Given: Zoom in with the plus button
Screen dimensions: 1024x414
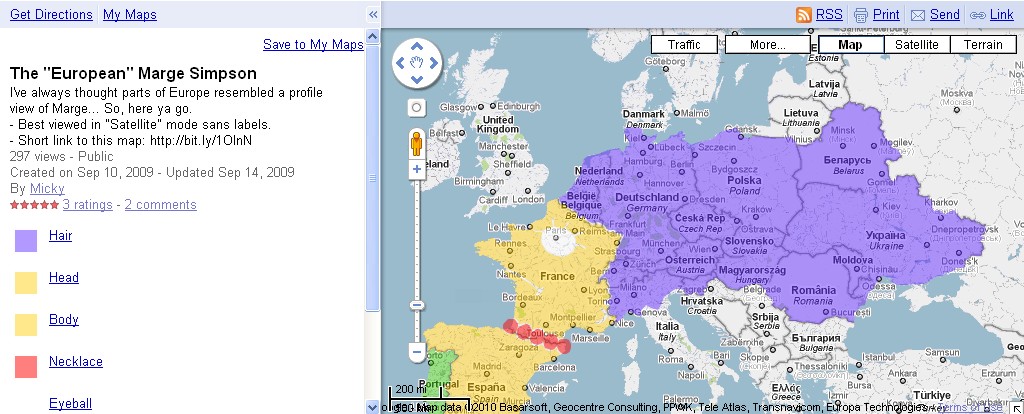Looking at the screenshot, I should 417,170.
